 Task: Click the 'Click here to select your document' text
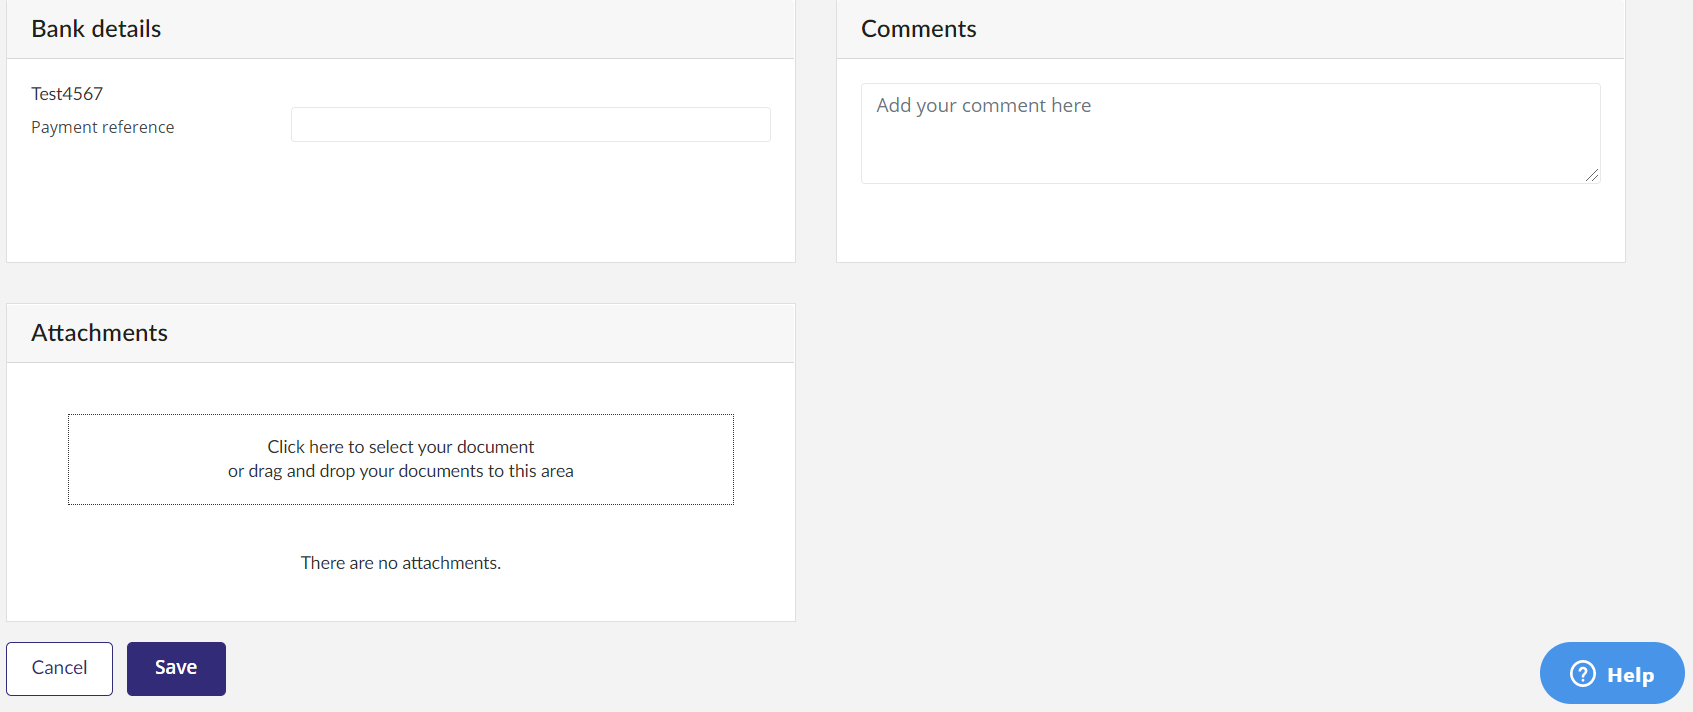tap(401, 447)
